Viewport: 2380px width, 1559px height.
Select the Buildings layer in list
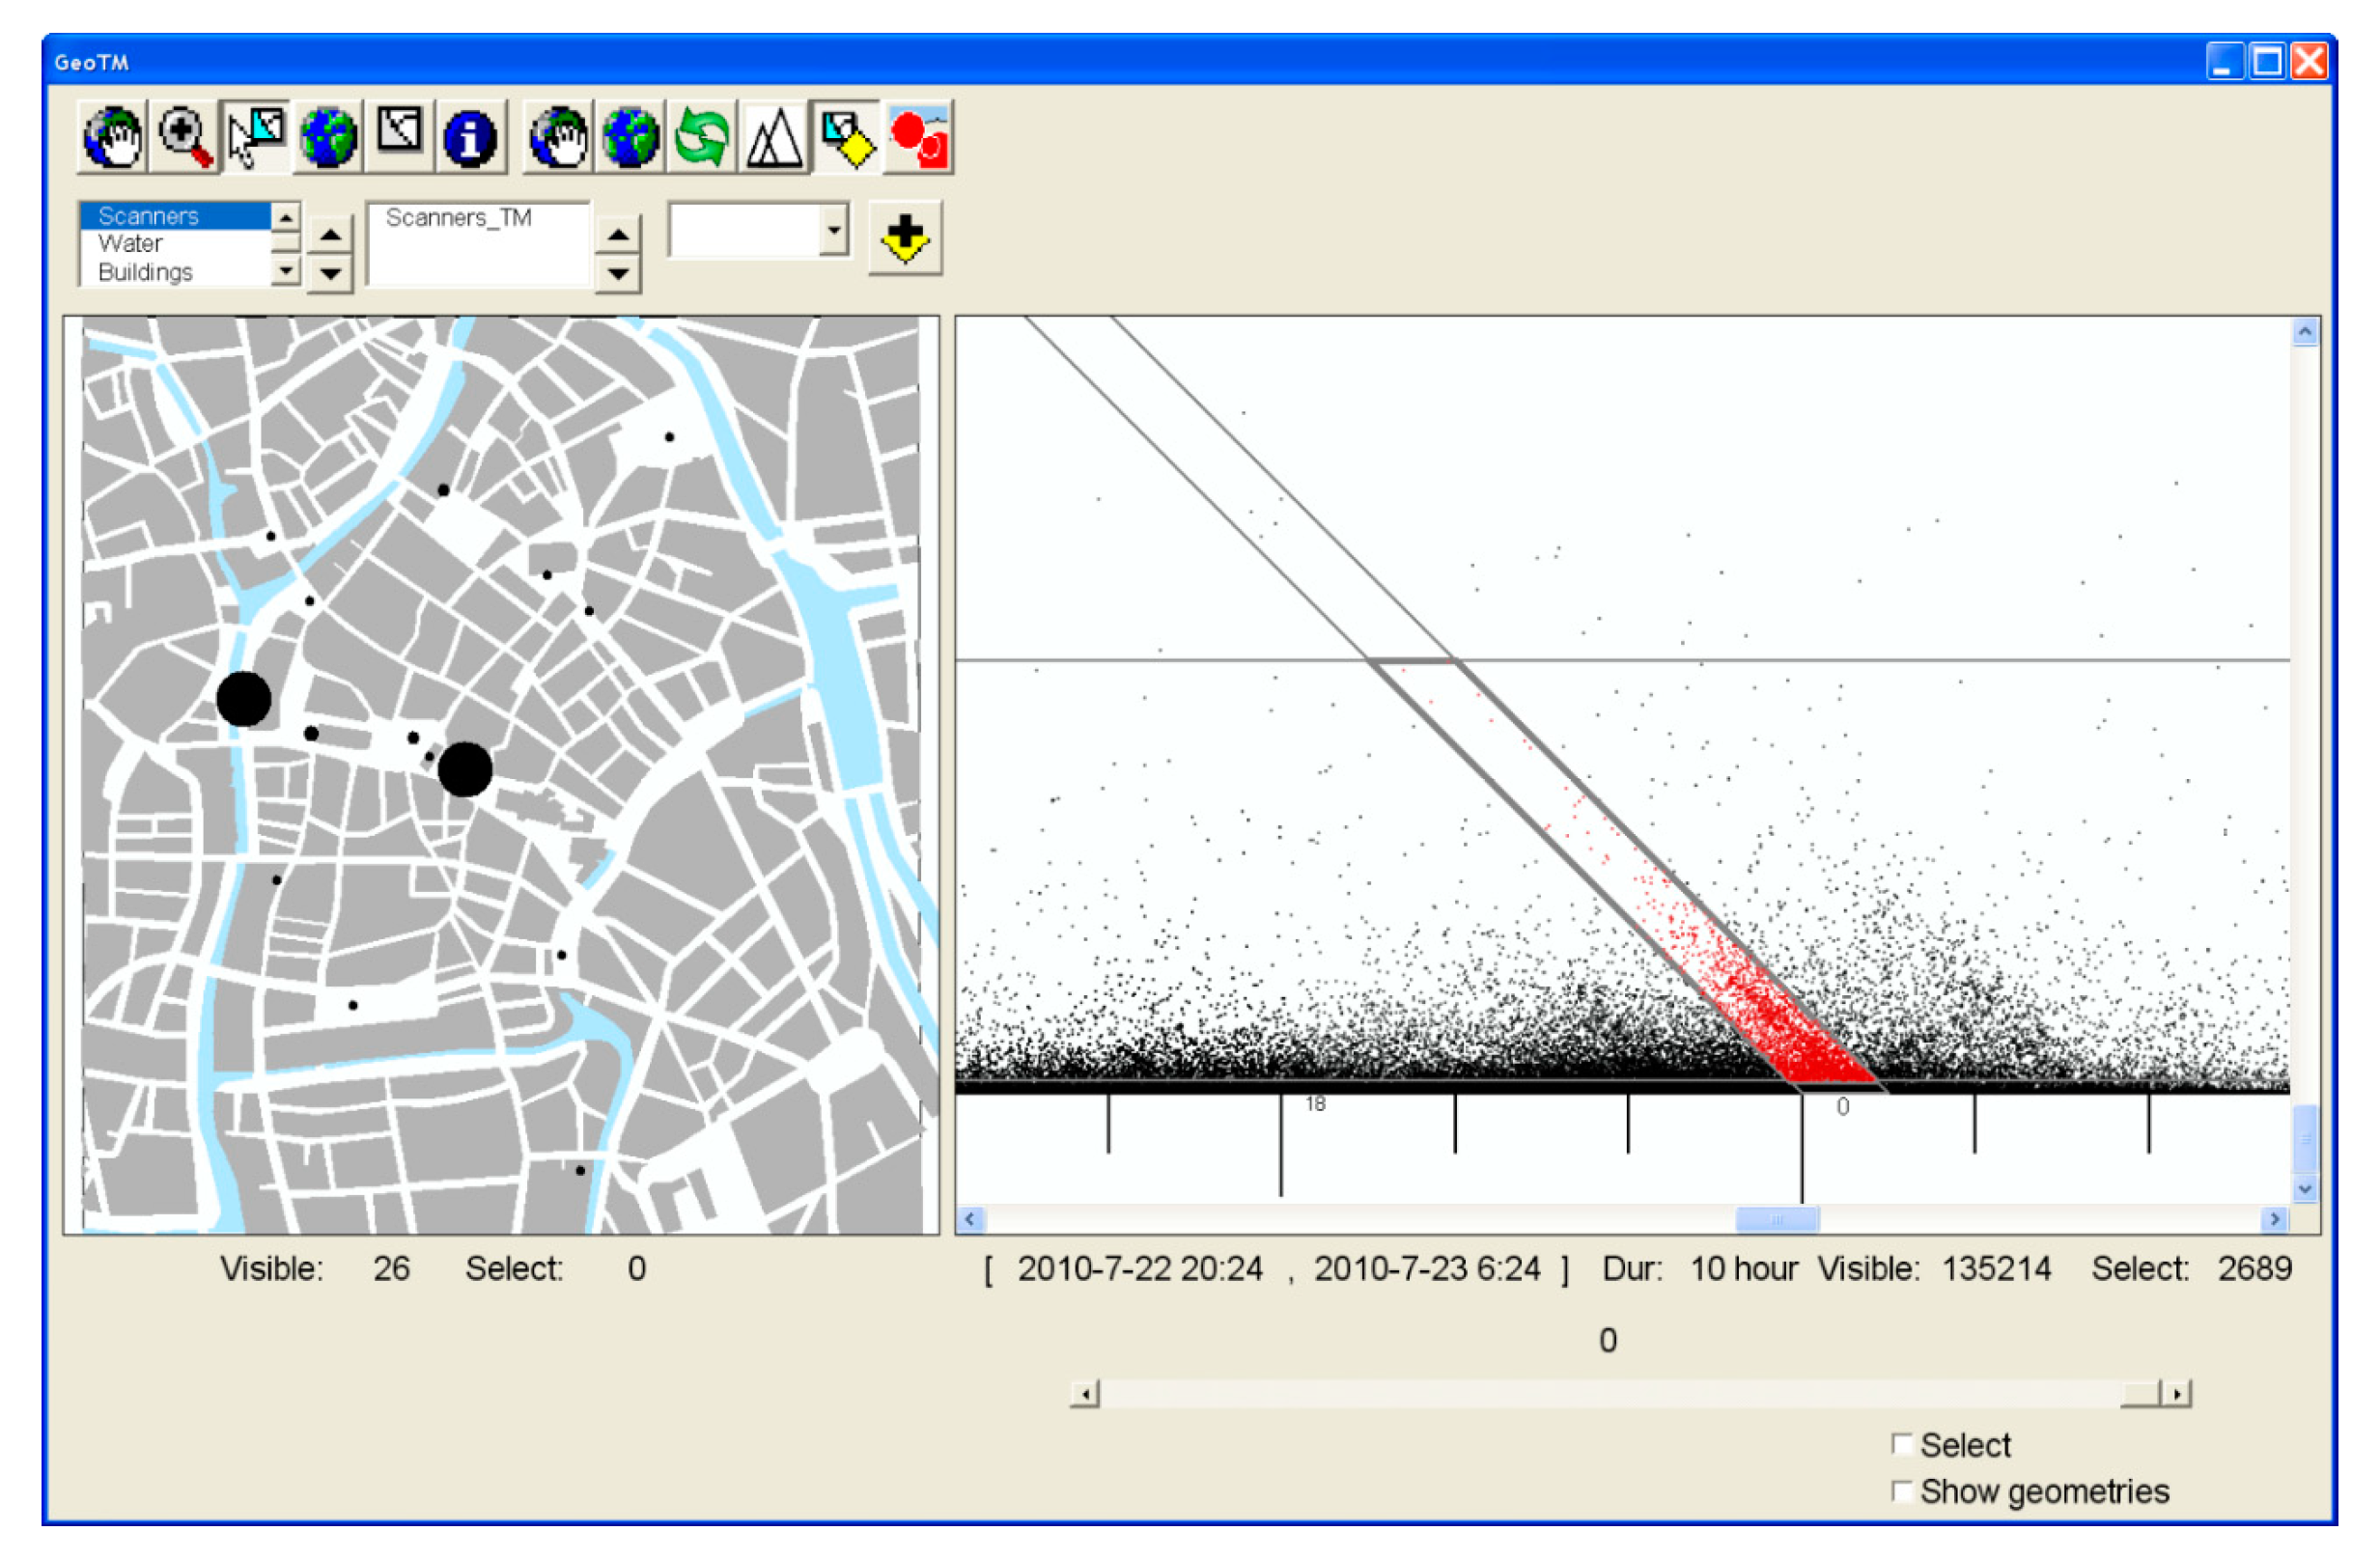146,272
